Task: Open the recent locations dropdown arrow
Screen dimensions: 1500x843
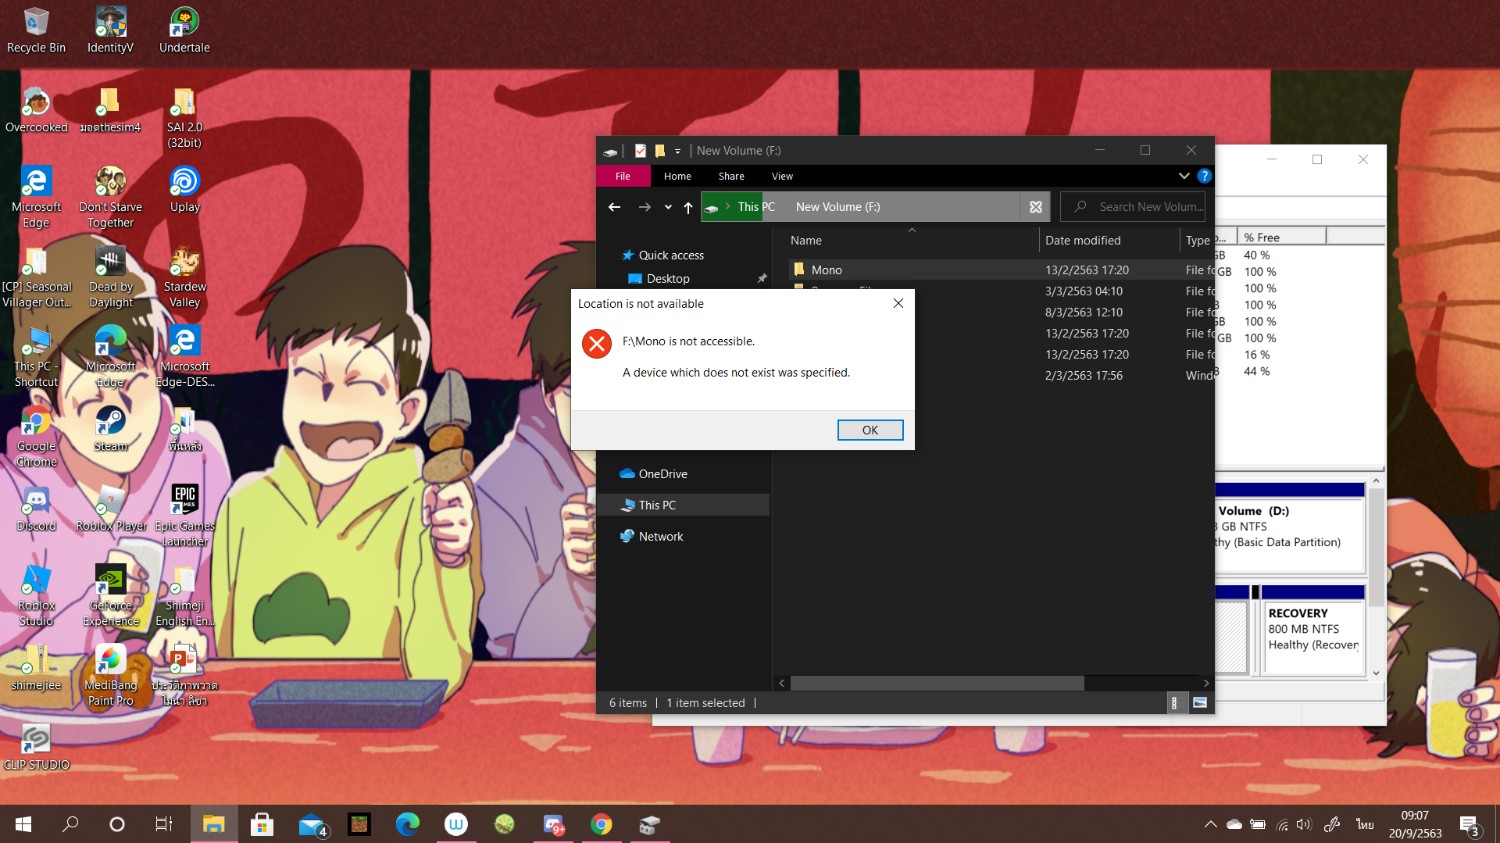Action: pos(668,207)
